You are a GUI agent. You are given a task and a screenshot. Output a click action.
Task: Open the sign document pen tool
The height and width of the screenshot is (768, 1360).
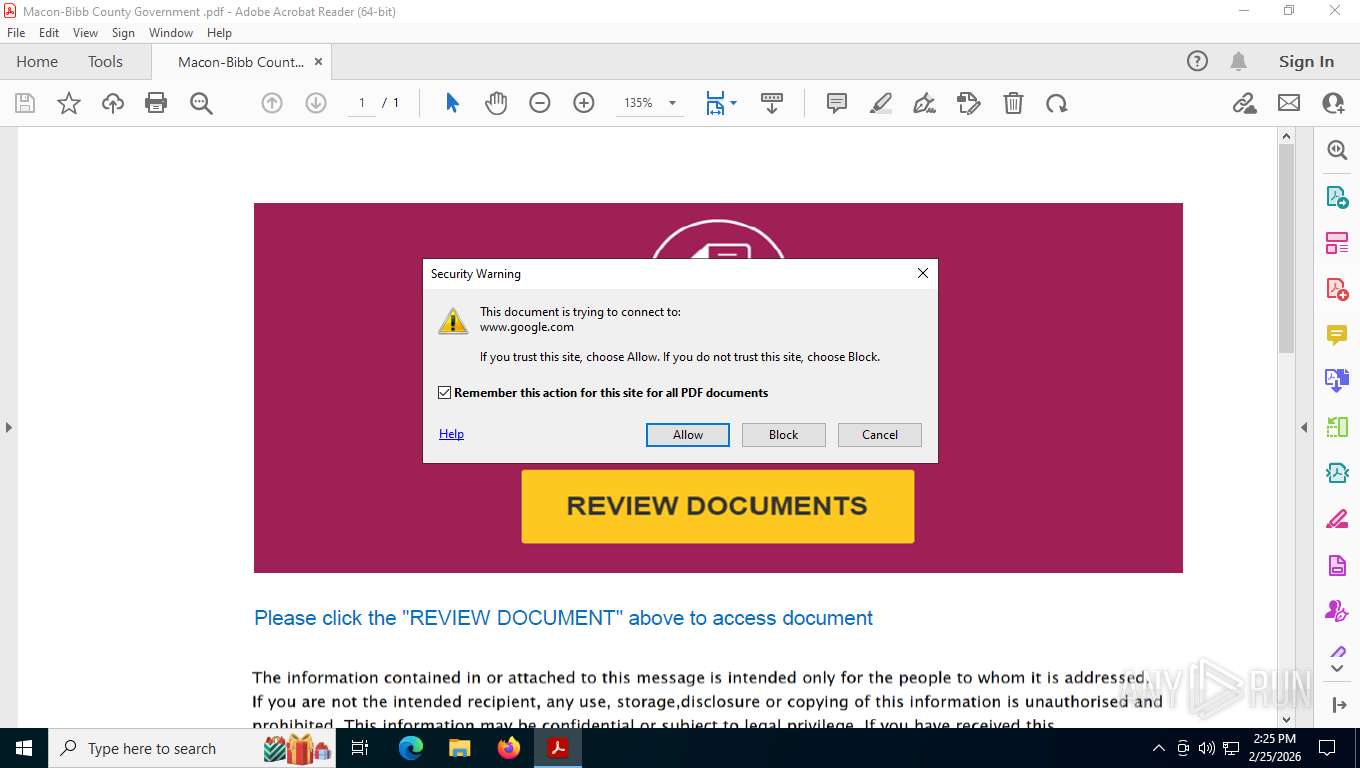925,103
